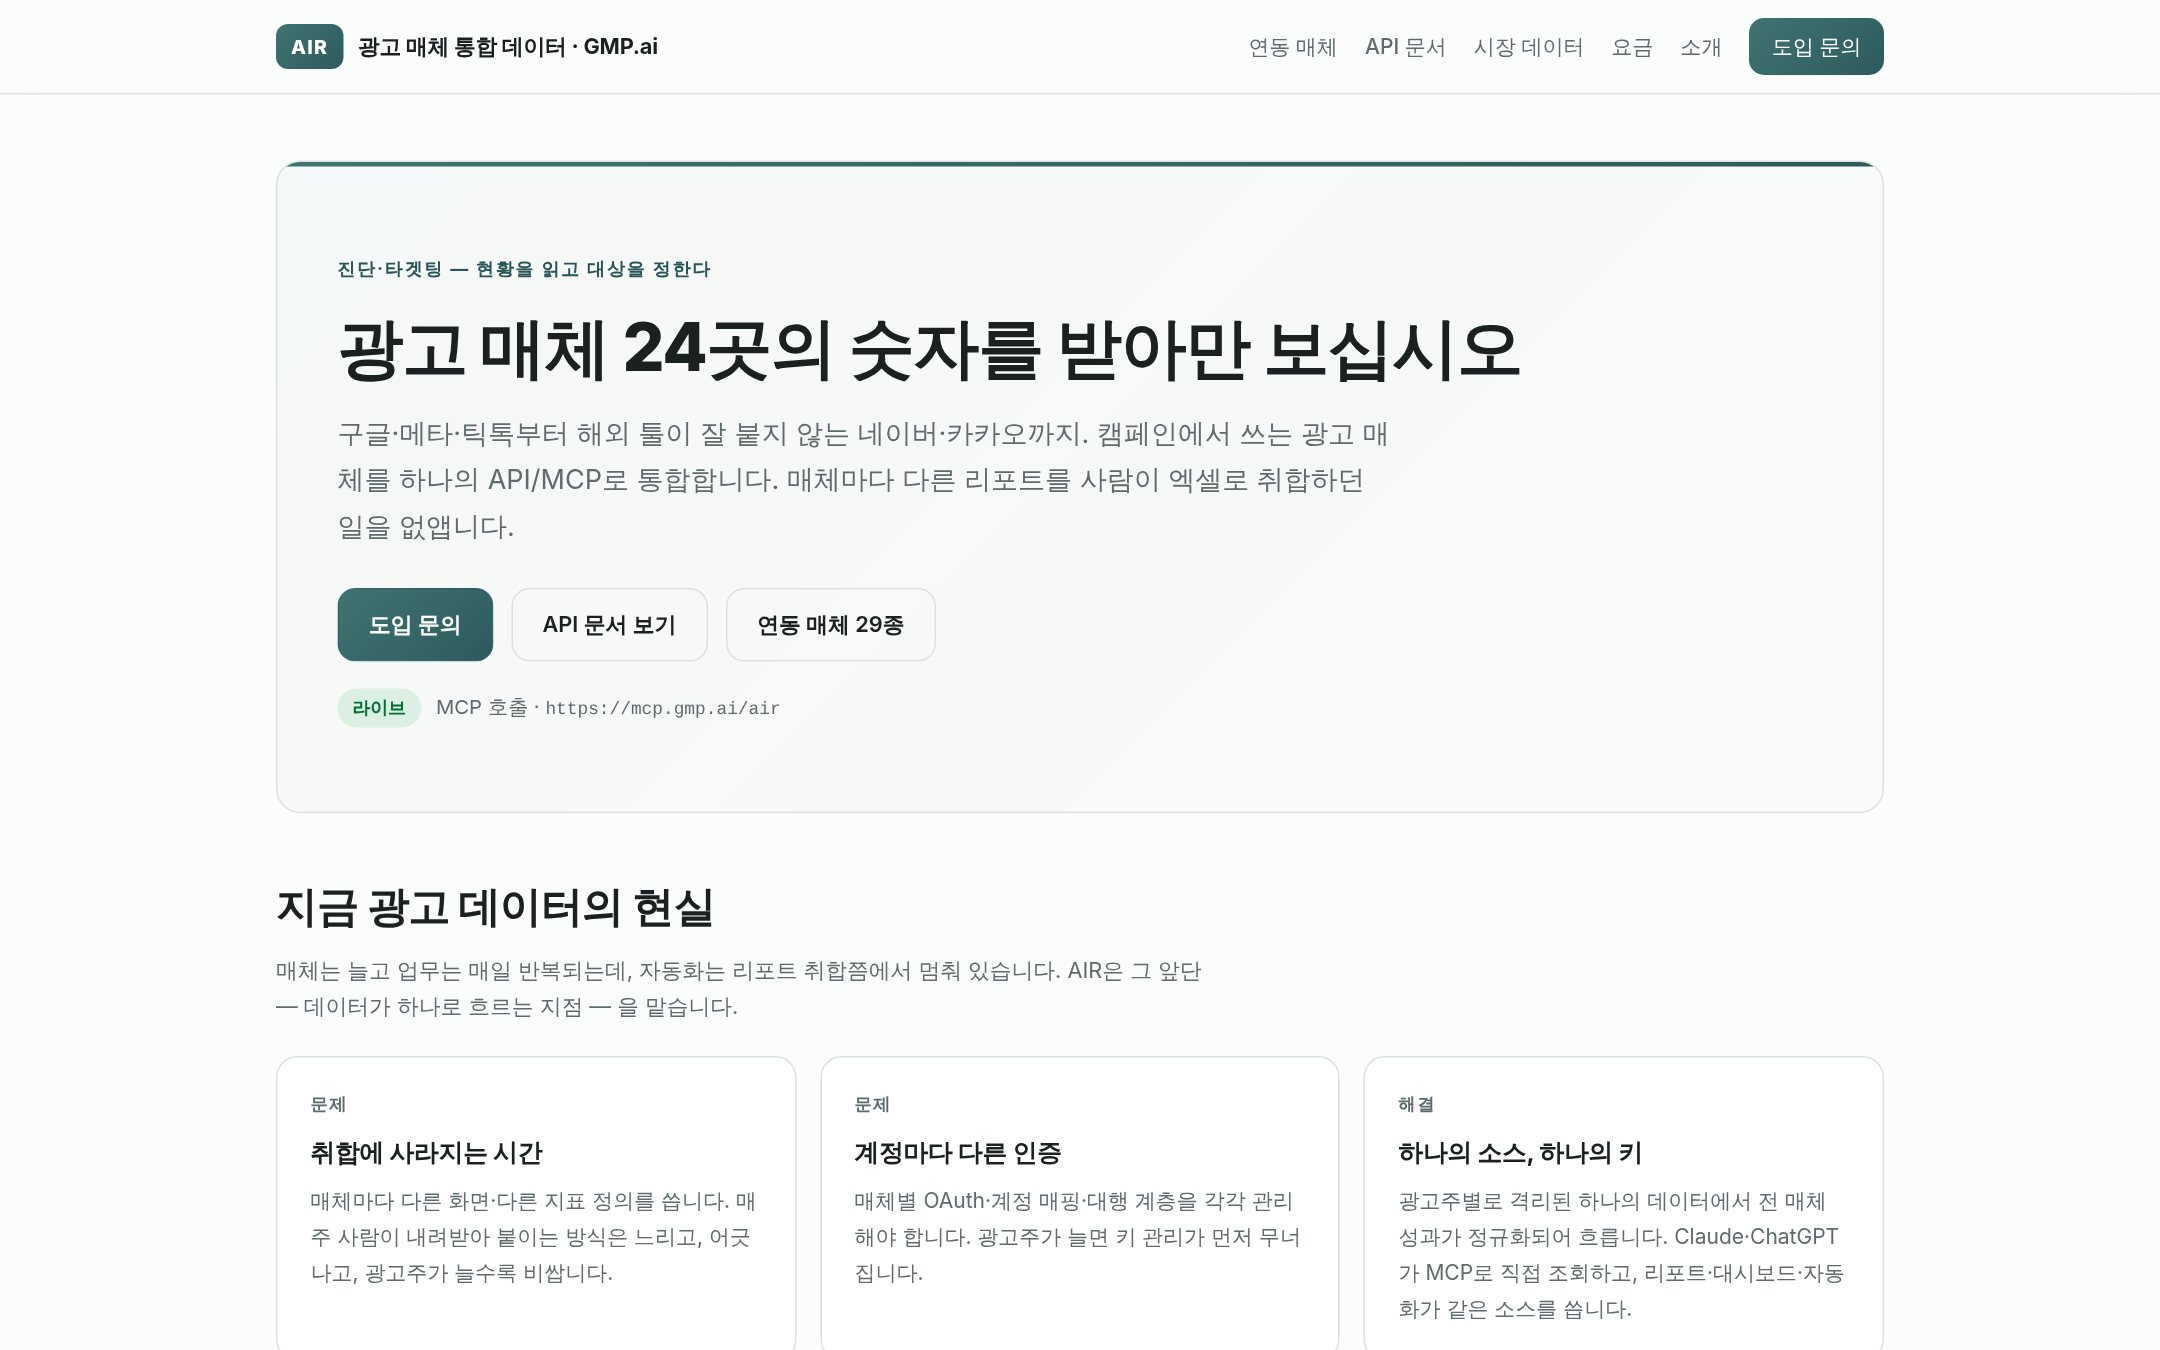The image size is (2160, 1350).
Task: Go to 시장 데이터 in navigation
Action: [1528, 47]
